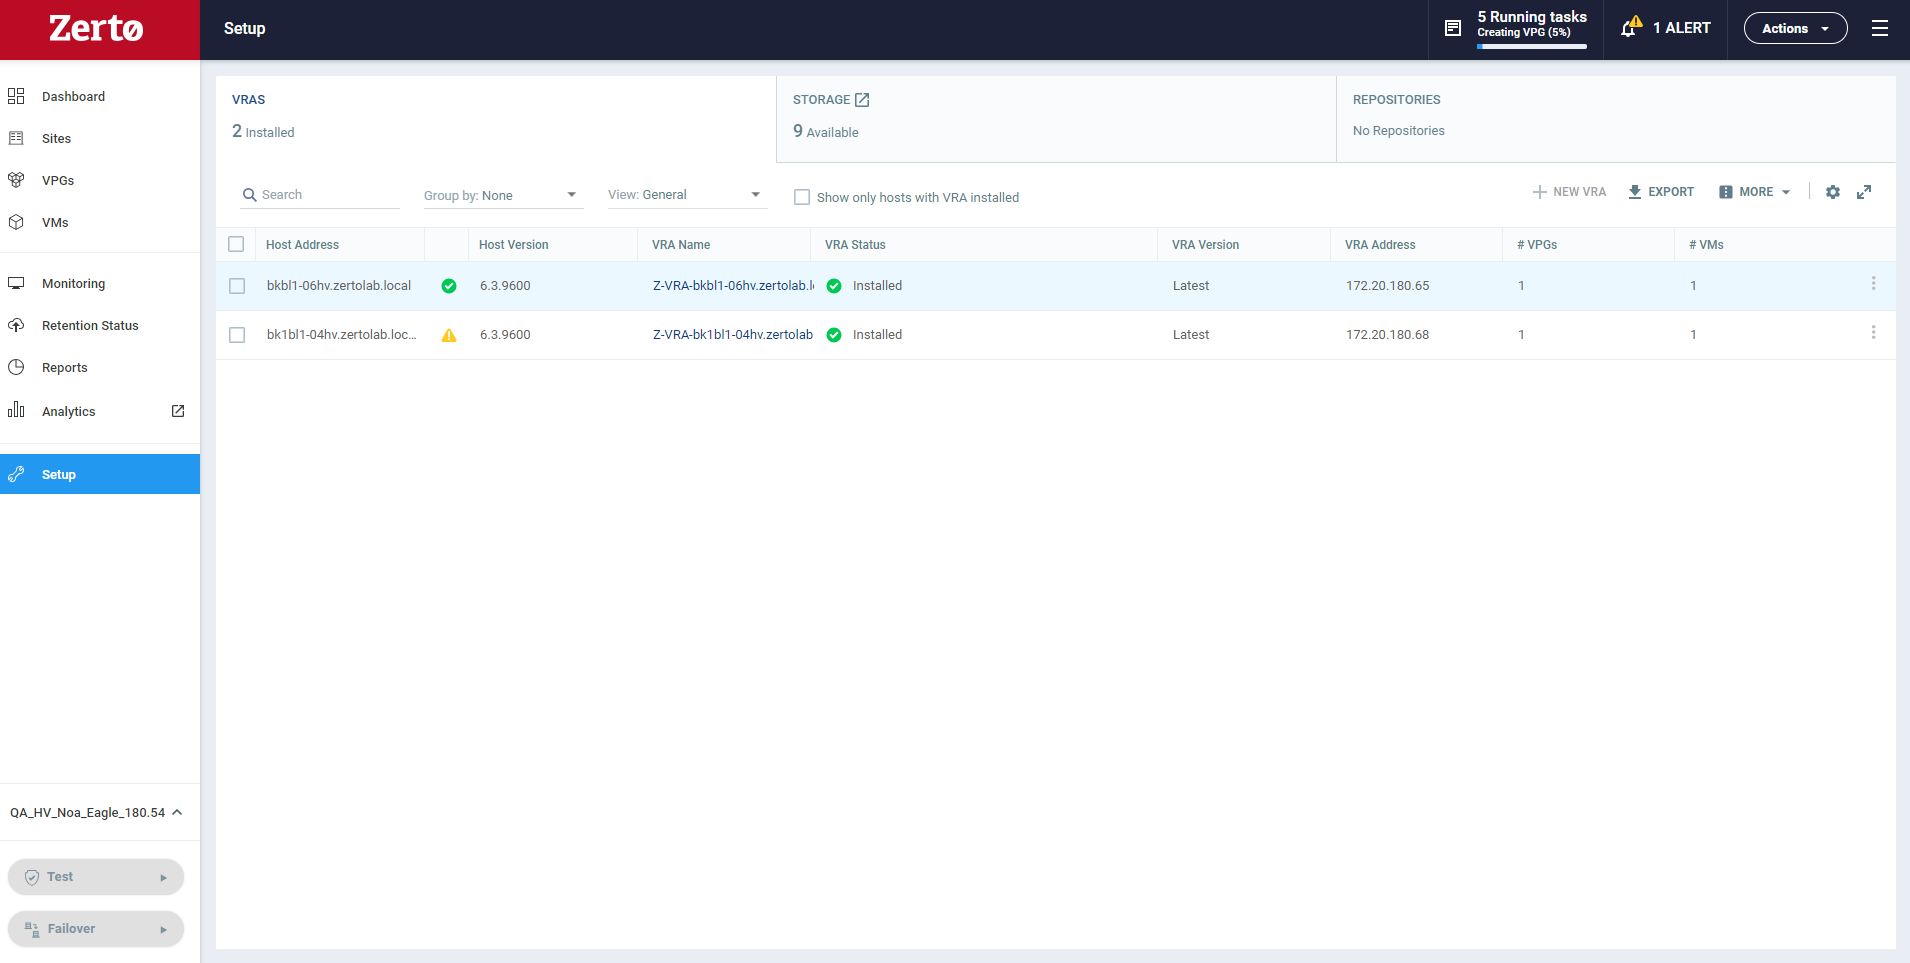Screen dimensions: 1910x963
Task: Click VRA address 172.20.180.65
Action: [x=1387, y=286]
